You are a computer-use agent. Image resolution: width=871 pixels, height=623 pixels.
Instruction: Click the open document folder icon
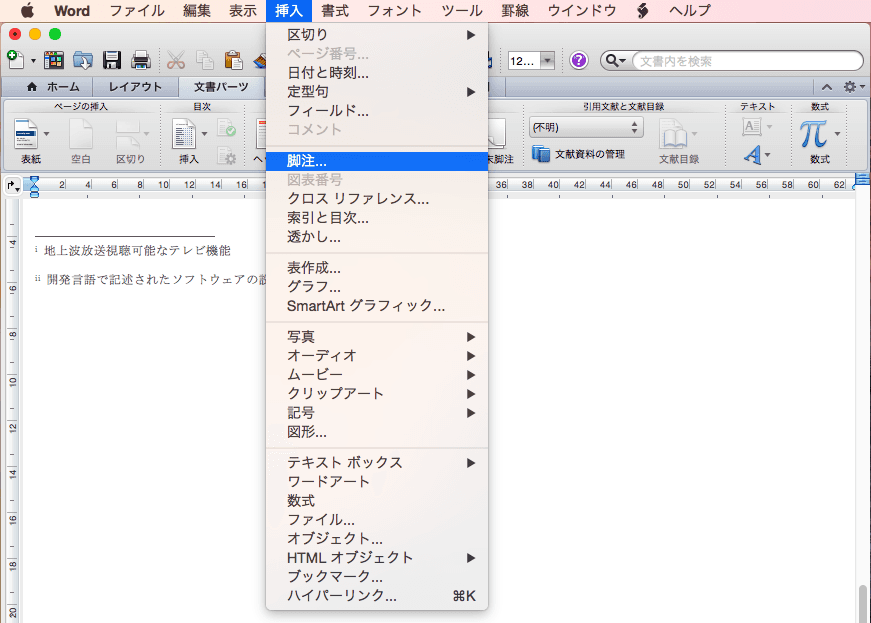83,60
